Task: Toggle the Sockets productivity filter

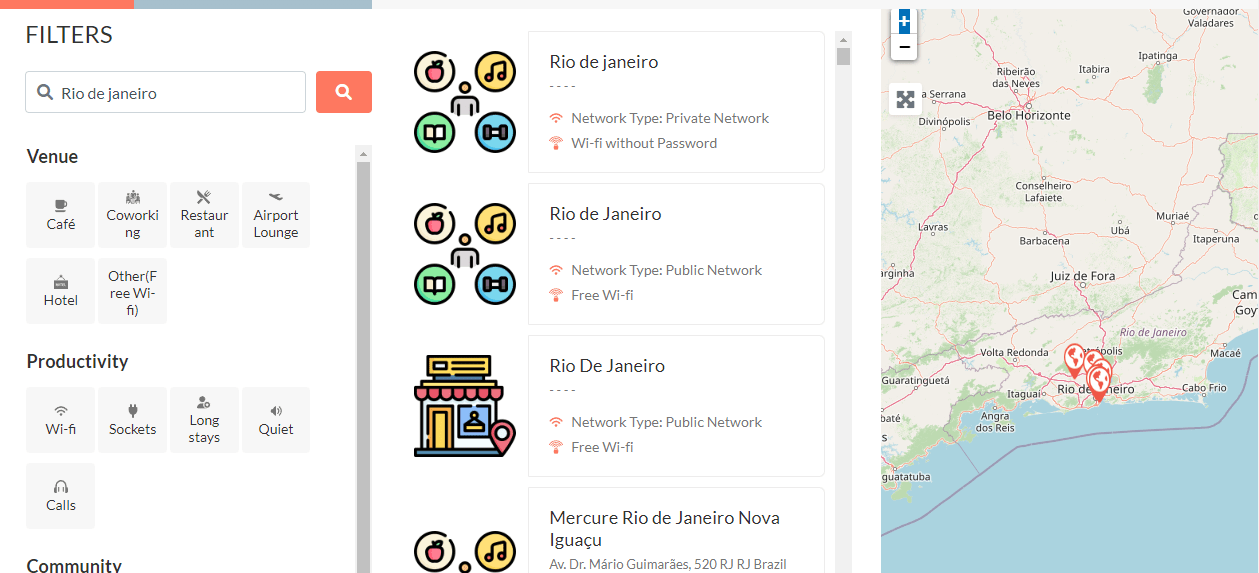Action: pyautogui.click(x=133, y=420)
